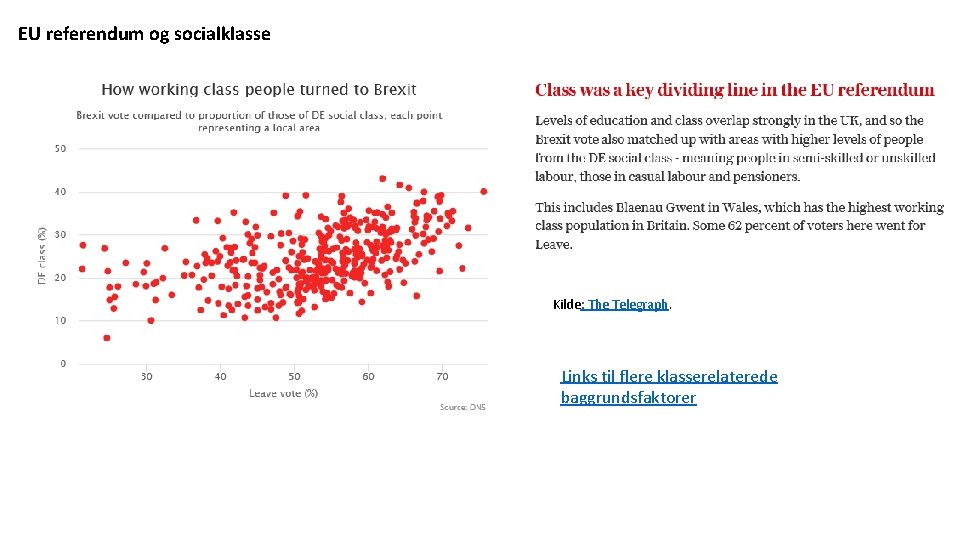
Task: Click the paragraph mentioning Blaenau Gwent in Wales
Action: [x=739, y=225]
